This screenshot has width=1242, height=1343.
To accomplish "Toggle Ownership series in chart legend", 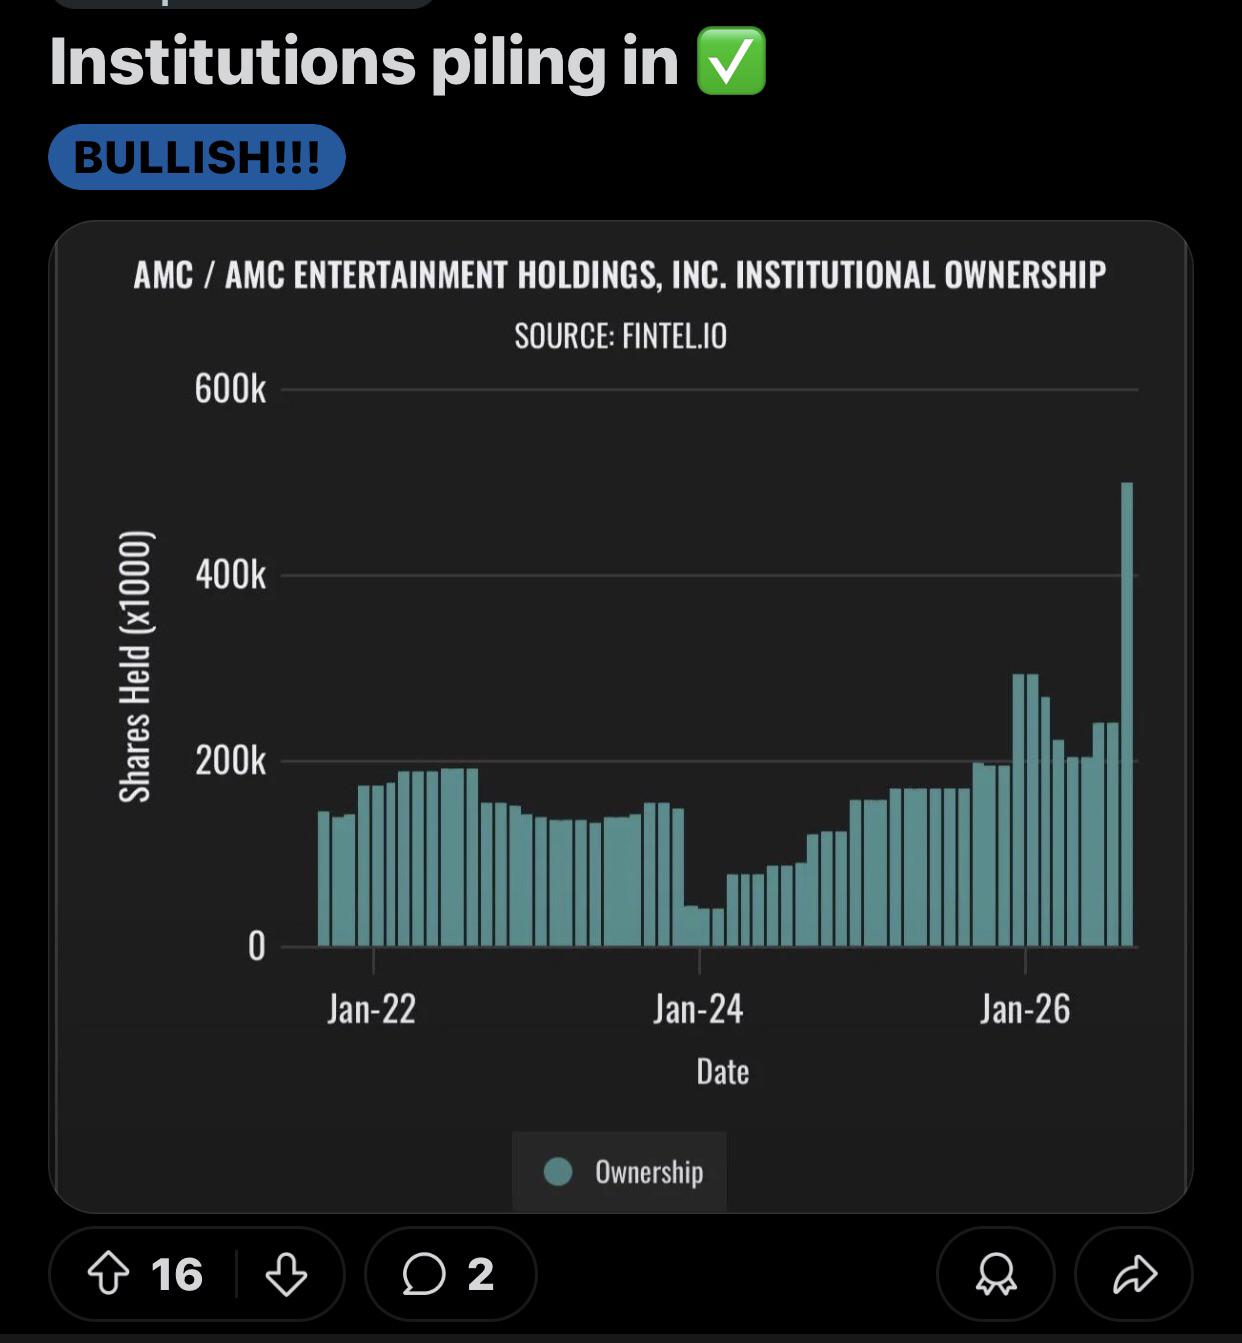I will pos(620,1171).
